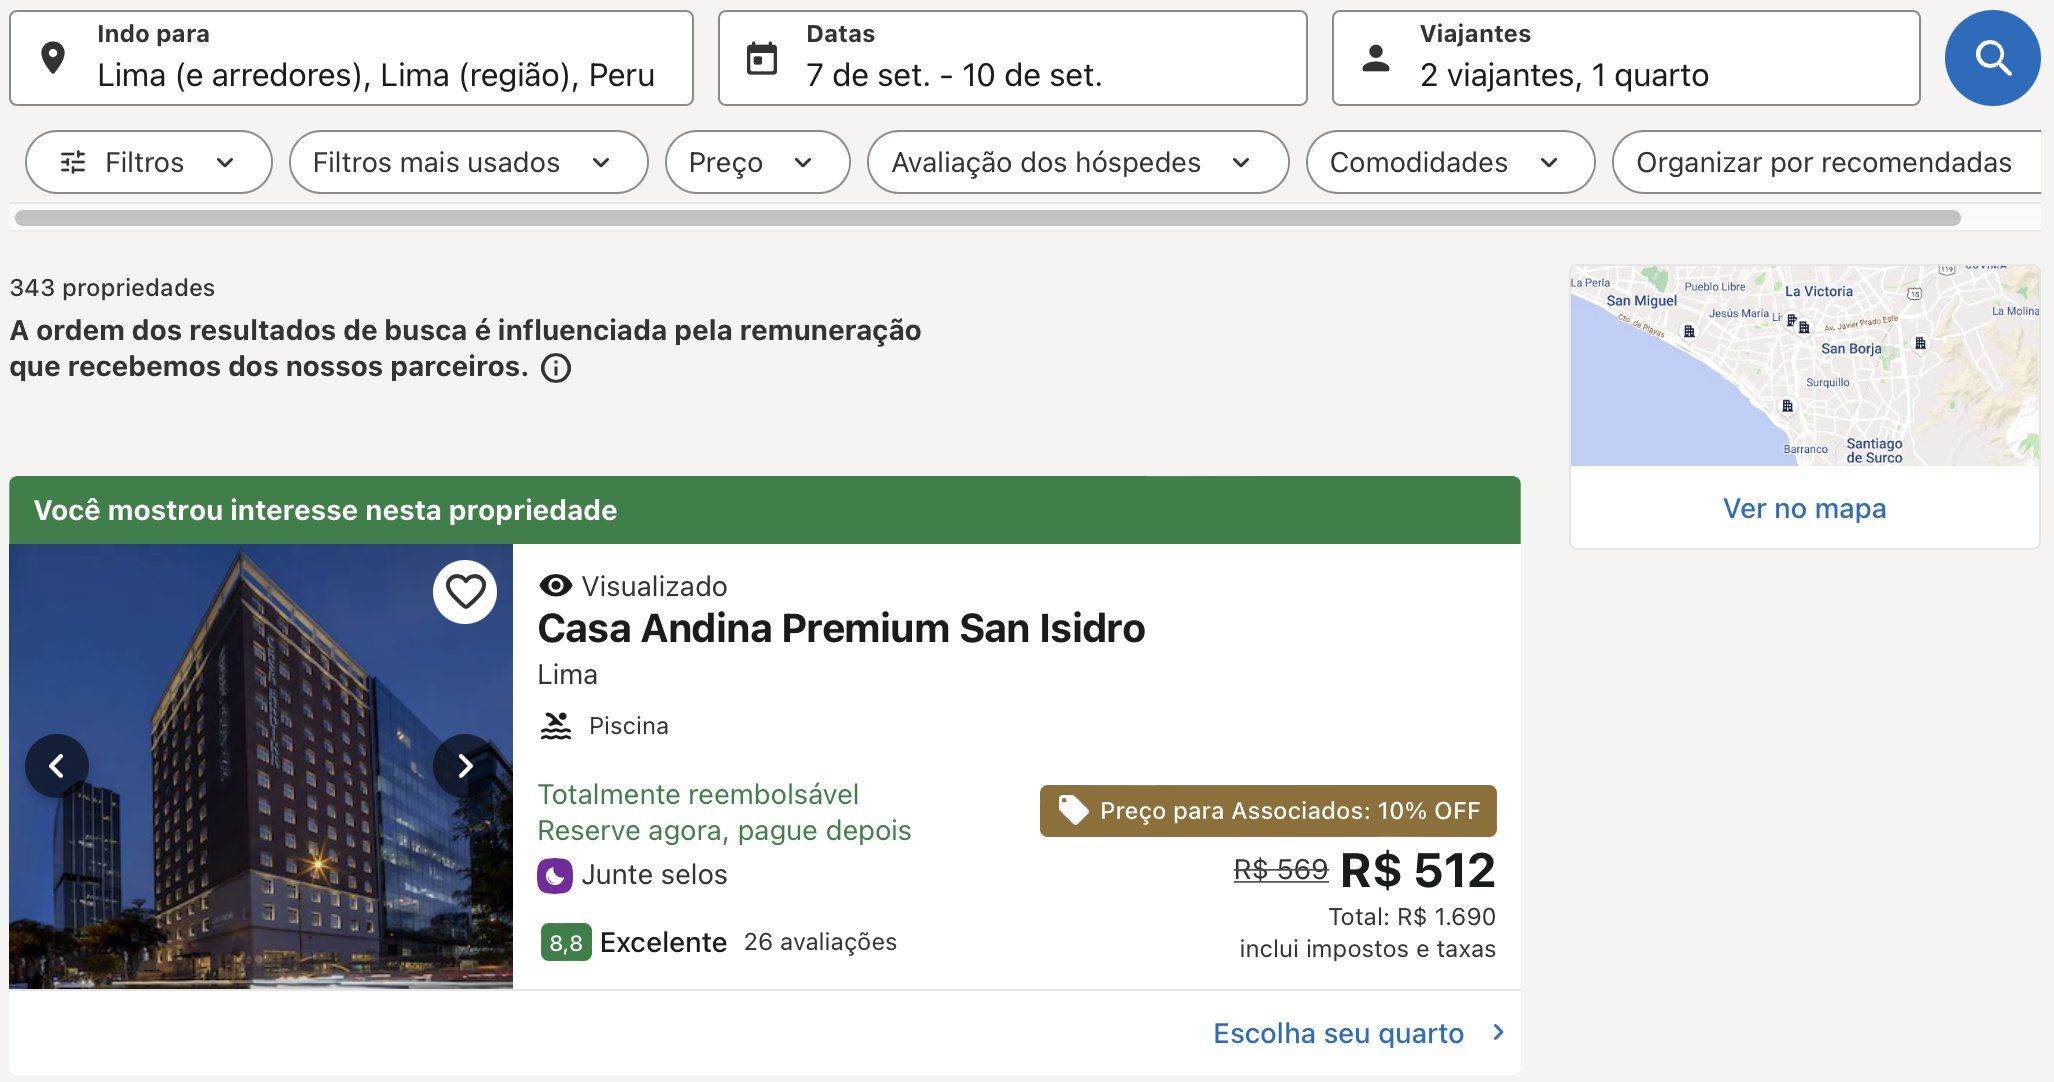Viewport: 2054px width, 1082px height.
Task: Open Organizar por recomendadas sorting
Action: 1827,162
